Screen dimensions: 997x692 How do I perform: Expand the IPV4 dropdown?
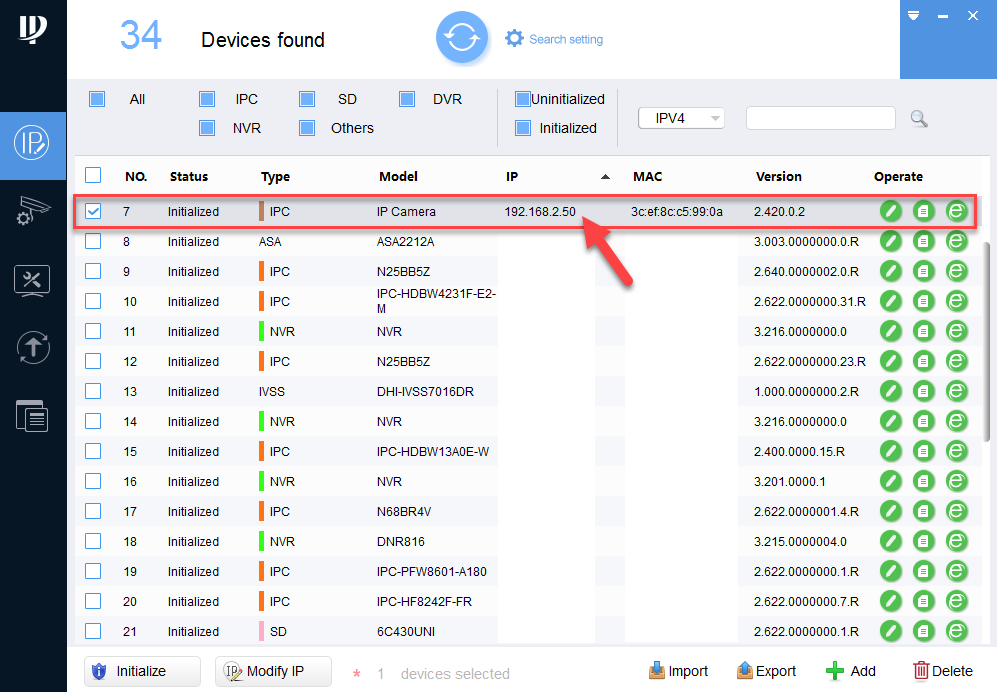pyautogui.click(x=681, y=118)
